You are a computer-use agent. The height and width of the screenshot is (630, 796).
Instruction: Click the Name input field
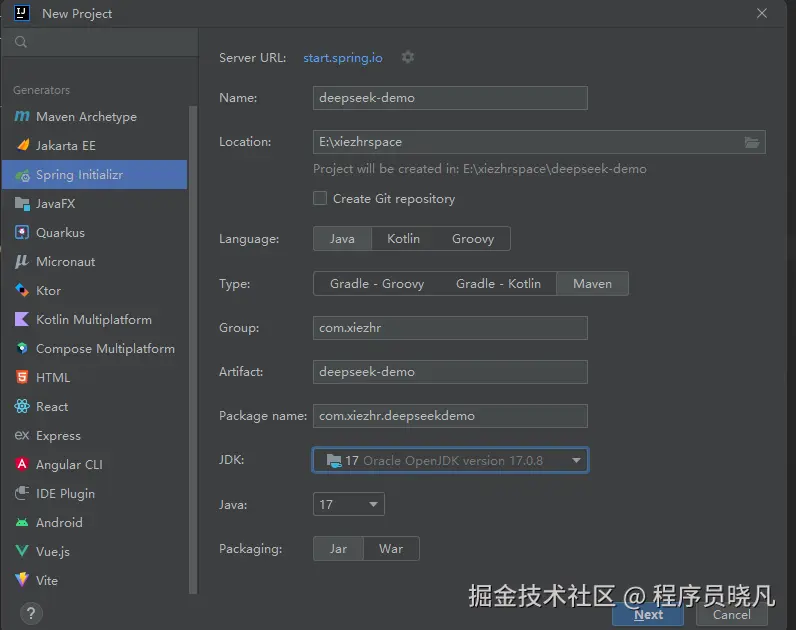pos(450,98)
